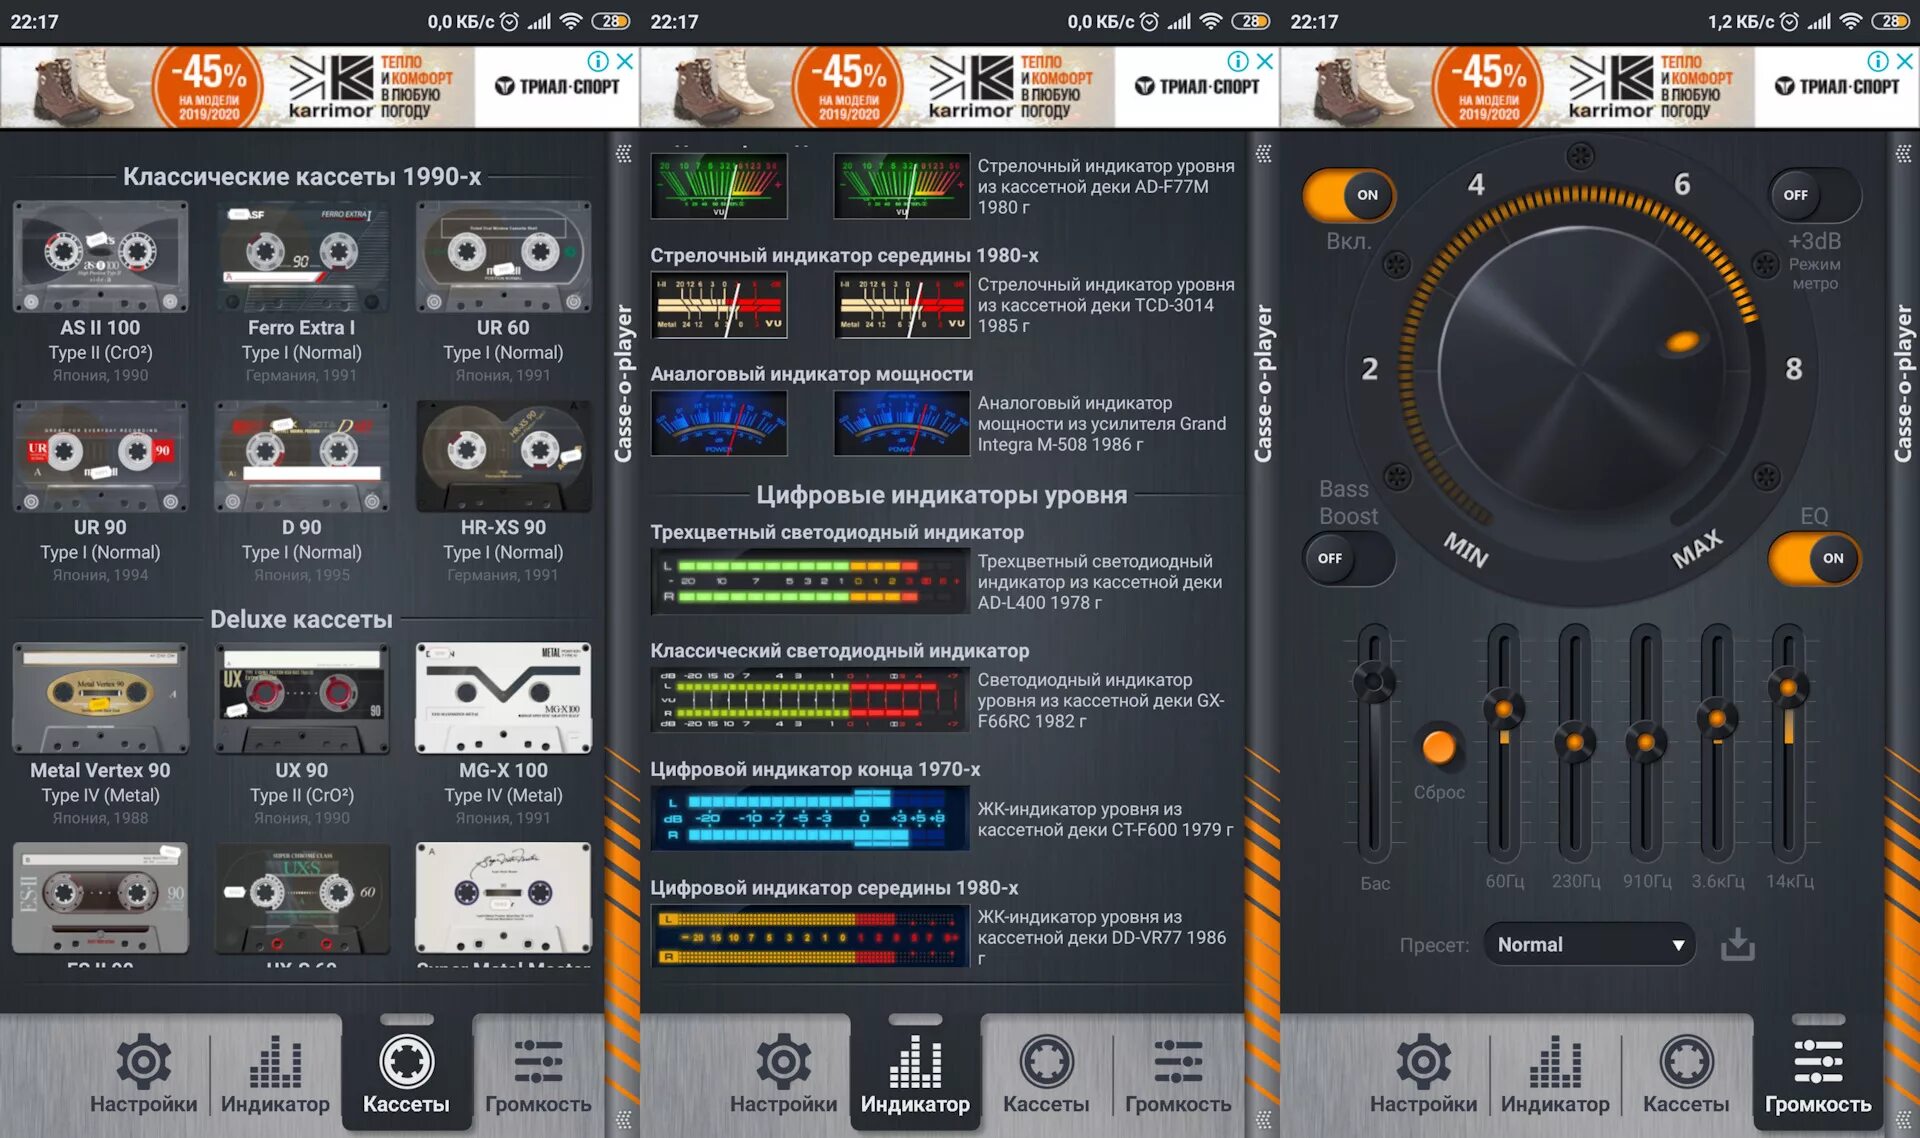Image resolution: width=1920 pixels, height=1138 pixels.
Task: Turn off the Вкл. power switch
Action: (x=1348, y=195)
